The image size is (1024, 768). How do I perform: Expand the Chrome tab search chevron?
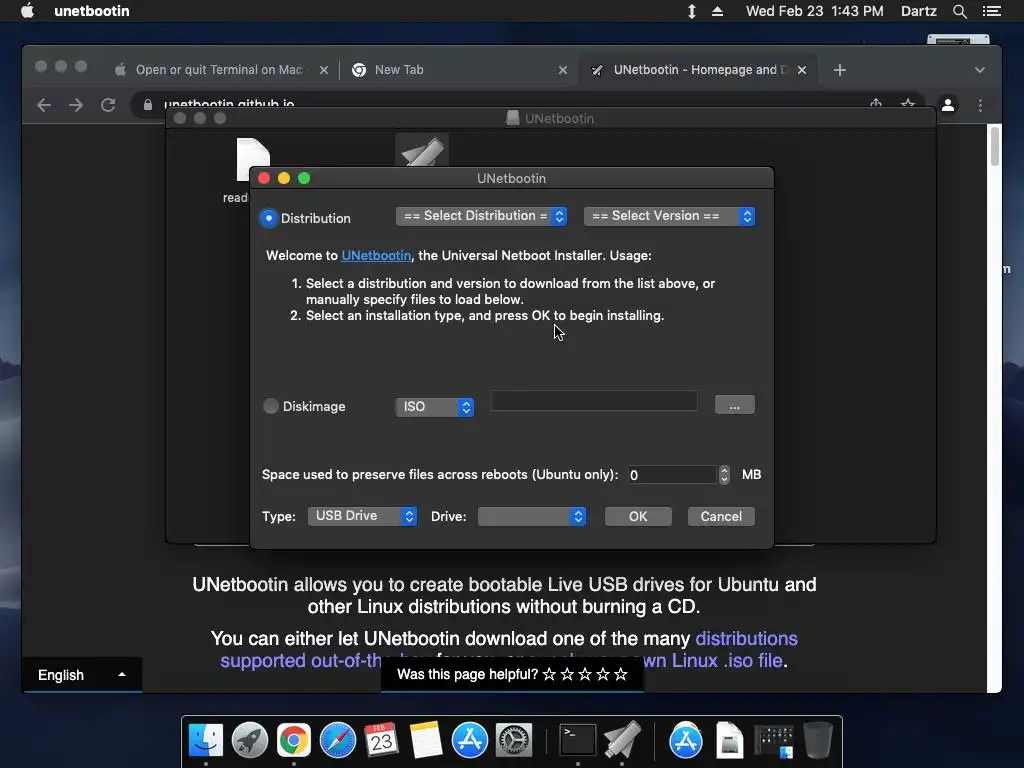click(980, 70)
